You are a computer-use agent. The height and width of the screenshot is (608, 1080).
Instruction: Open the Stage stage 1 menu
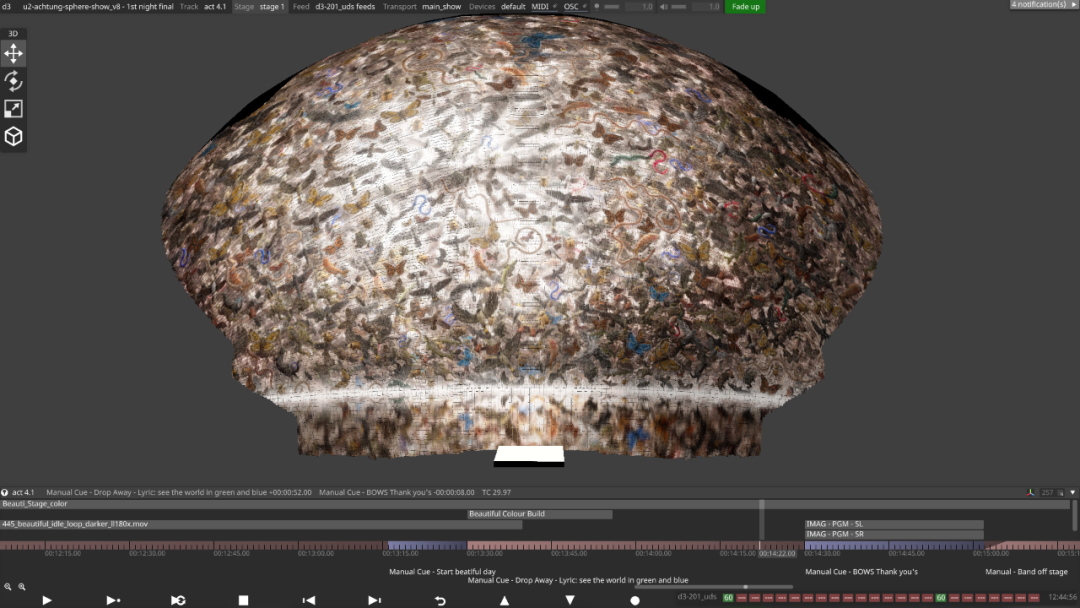259,6
